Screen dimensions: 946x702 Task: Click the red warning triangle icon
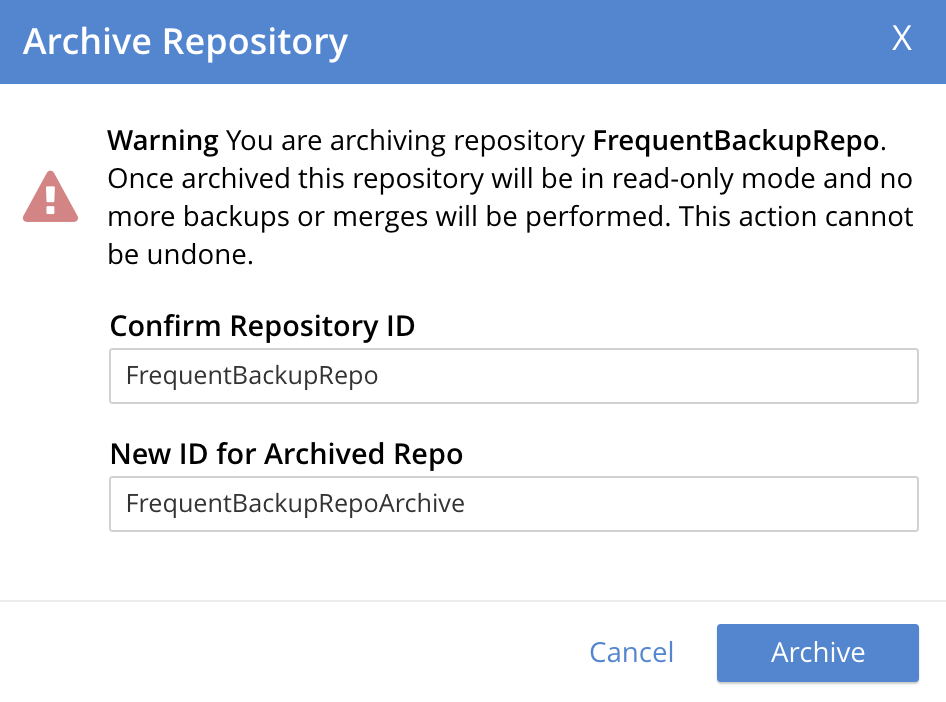coord(50,196)
